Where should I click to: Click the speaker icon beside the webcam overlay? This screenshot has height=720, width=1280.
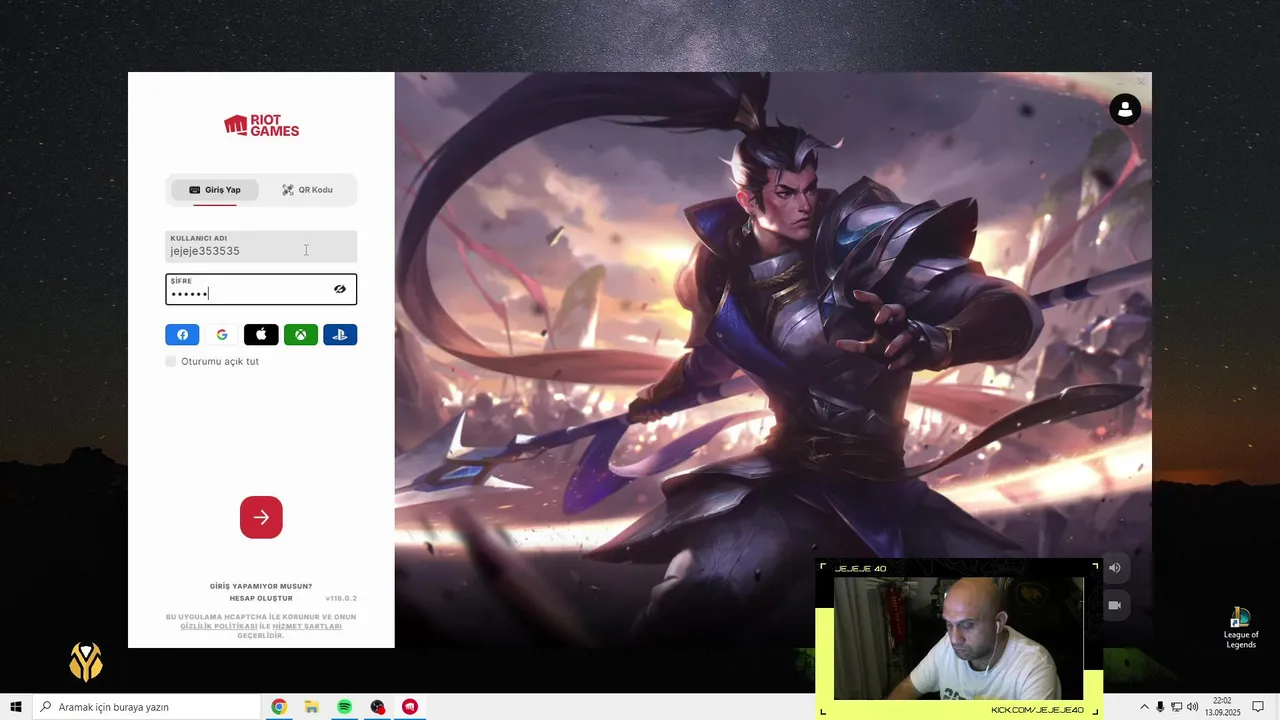click(x=1115, y=568)
